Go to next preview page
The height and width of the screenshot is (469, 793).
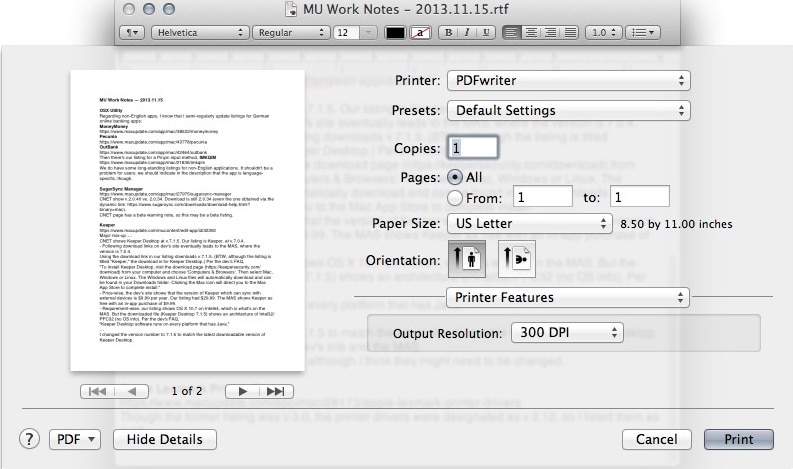pyautogui.click(x=242, y=391)
